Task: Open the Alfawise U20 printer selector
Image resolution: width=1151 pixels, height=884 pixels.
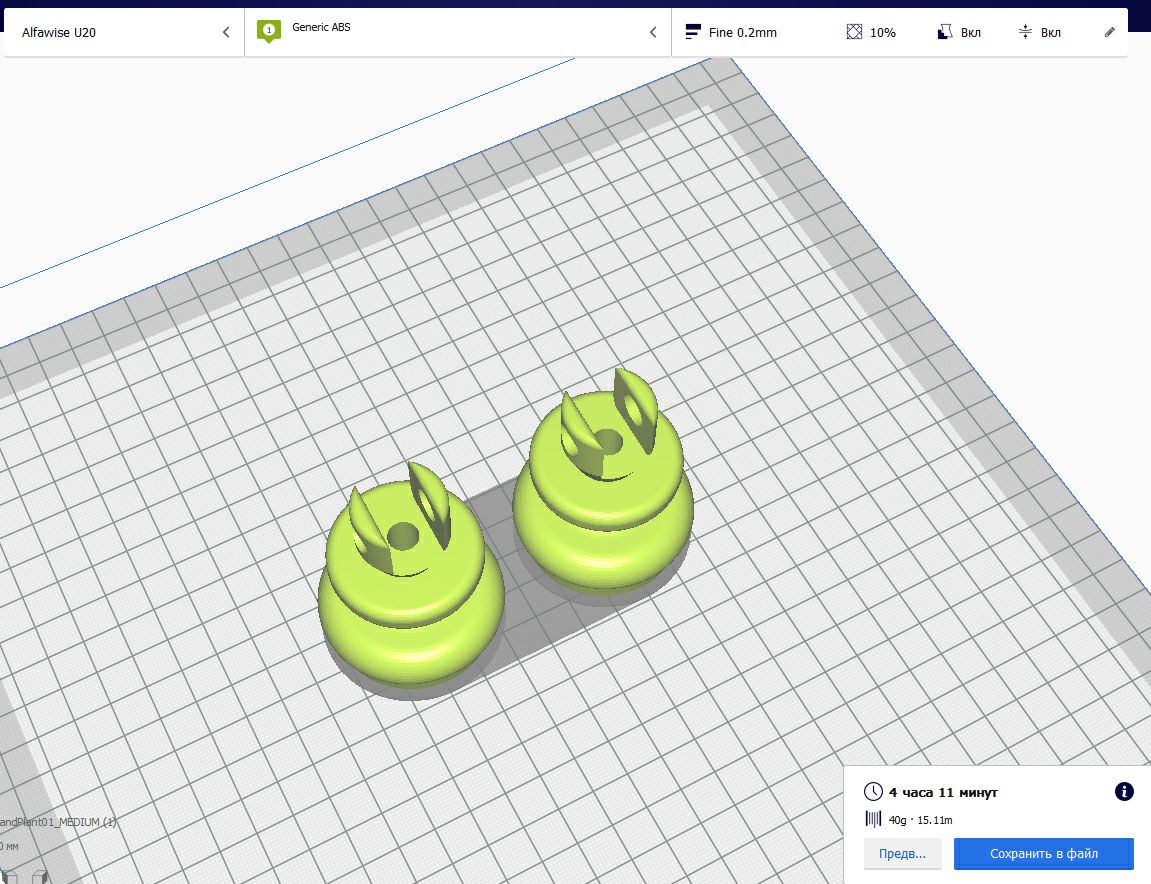Action: click(x=124, y=32)
